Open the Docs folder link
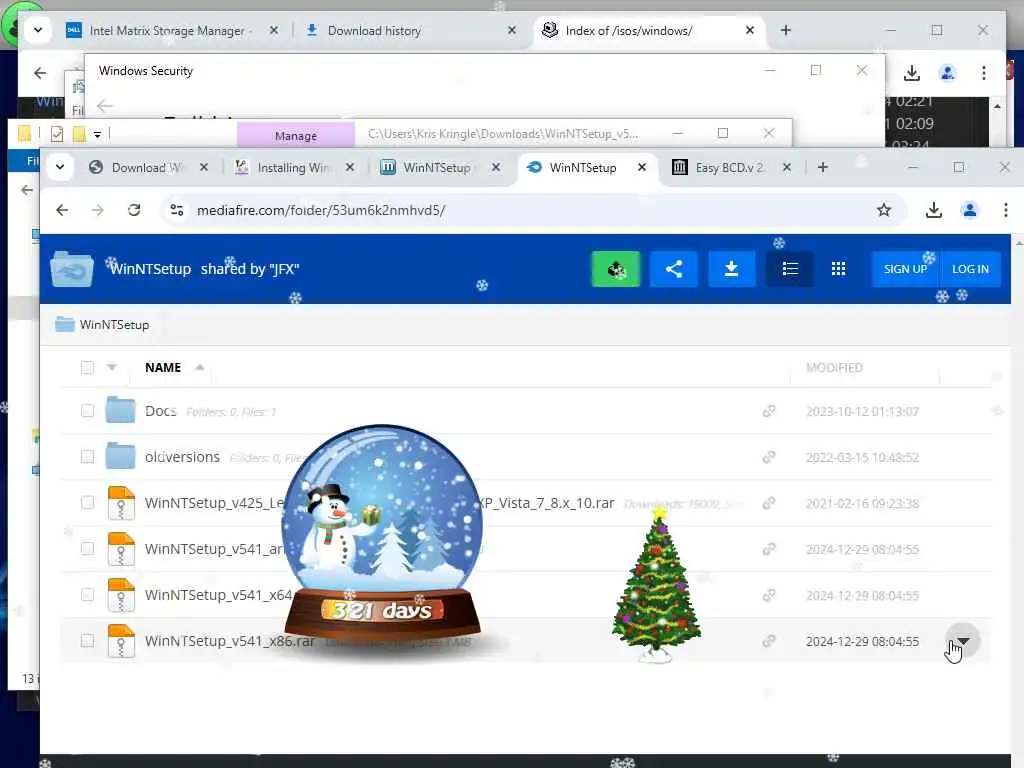Image resolution: width=1024 pixels, height=768 pixels. point(161,411)
